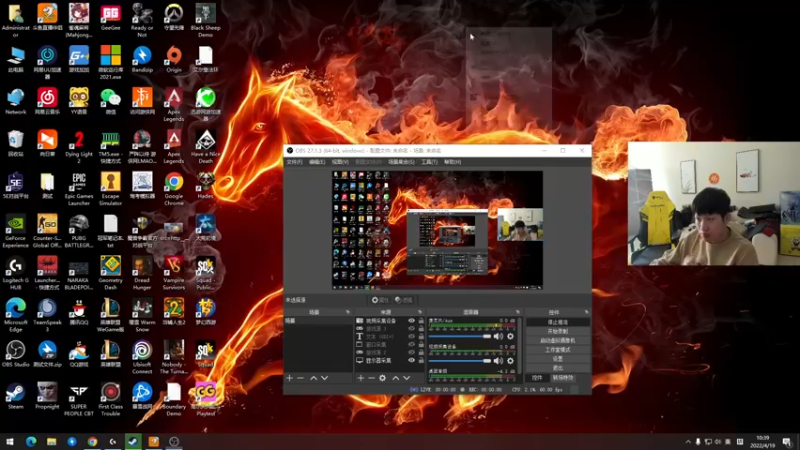Move the source up in the Sources list
This screenshot has height=450, width=800.
[x=395, y=378]
